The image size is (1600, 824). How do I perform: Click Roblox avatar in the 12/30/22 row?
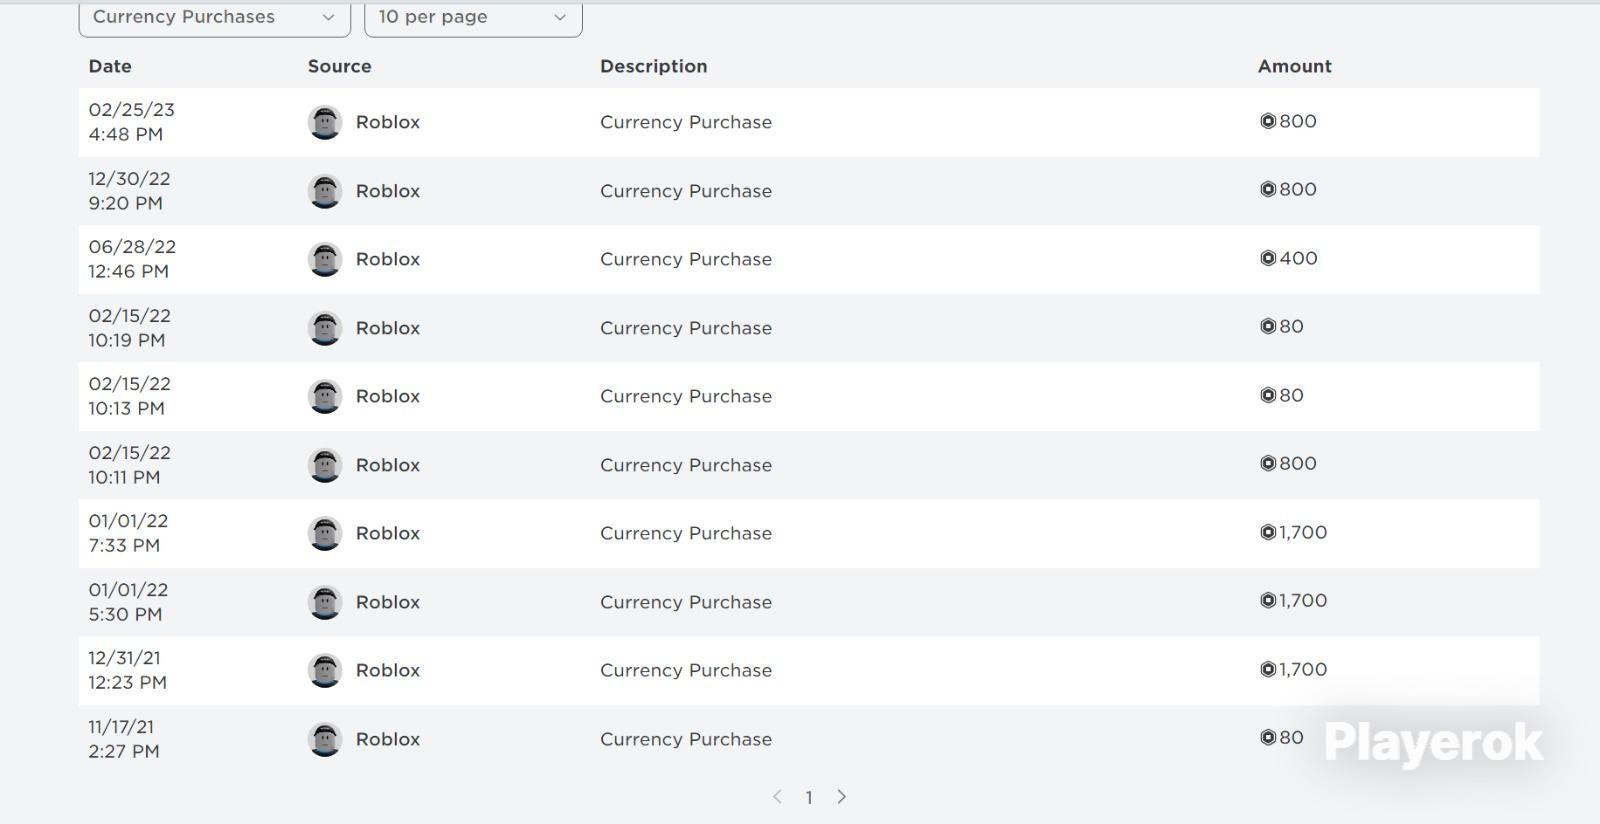coord(325,191)
